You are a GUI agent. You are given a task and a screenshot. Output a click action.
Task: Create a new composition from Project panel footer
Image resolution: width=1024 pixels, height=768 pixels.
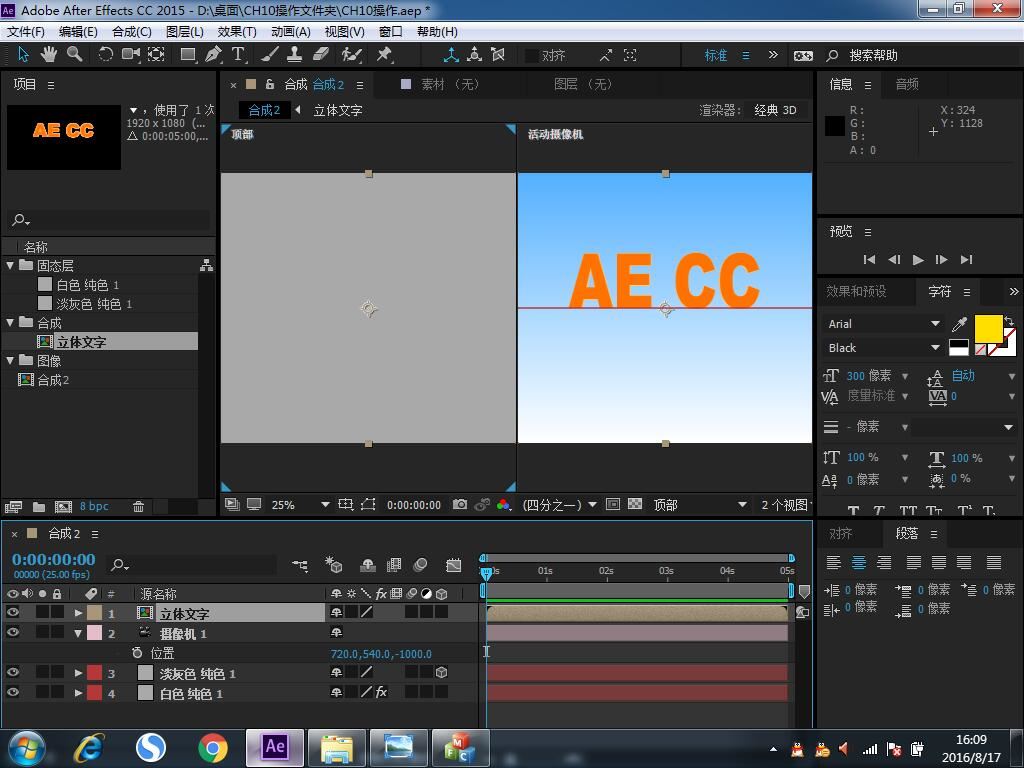click(x=63, y=506)
